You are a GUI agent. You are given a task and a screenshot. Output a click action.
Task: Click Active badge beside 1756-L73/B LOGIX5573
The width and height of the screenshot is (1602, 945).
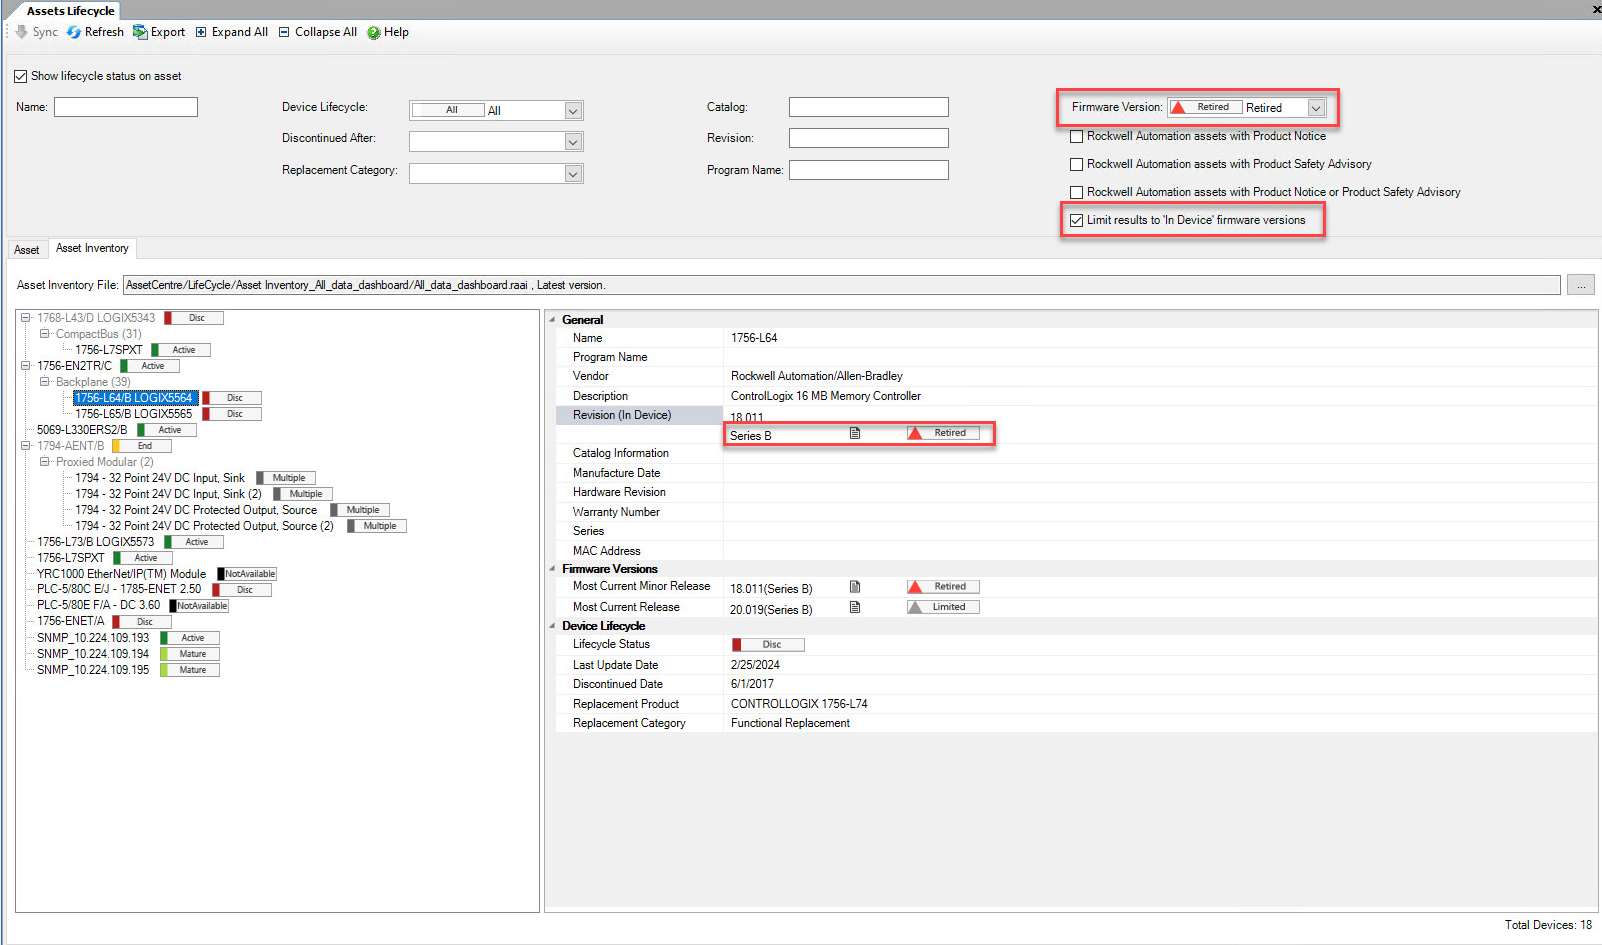click(x=194, y=542)
